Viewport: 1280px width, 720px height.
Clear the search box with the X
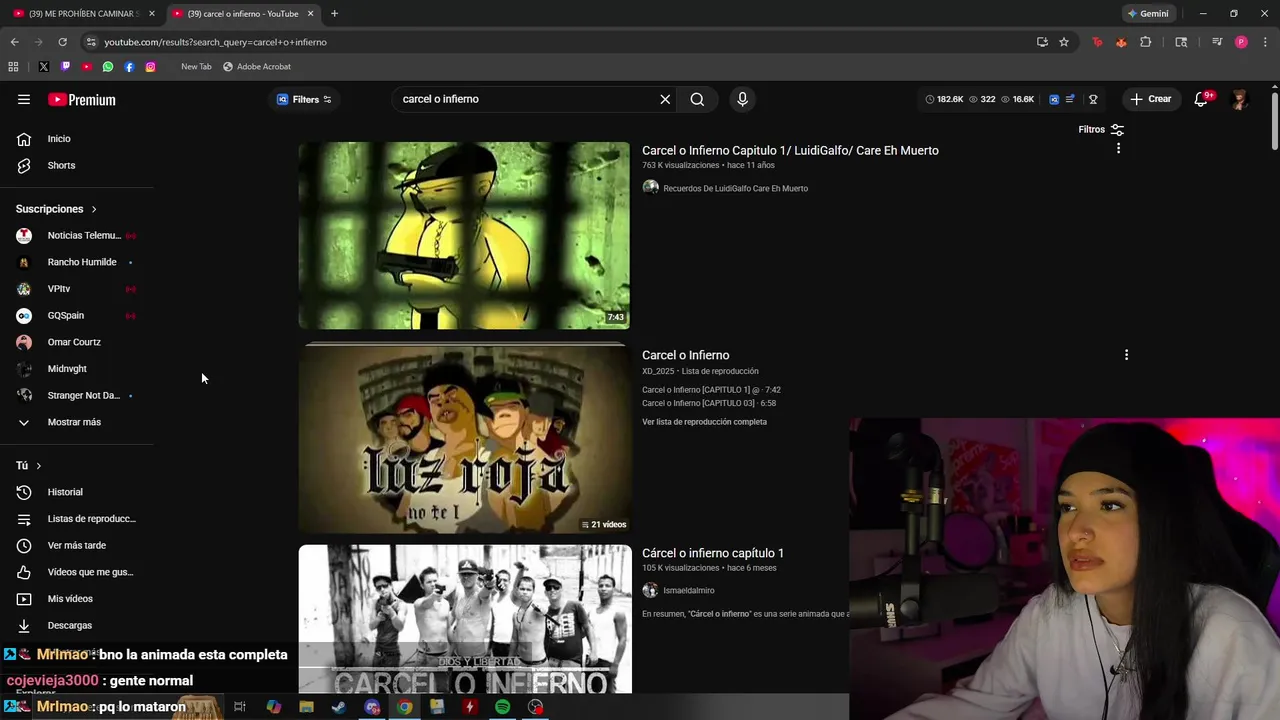665,99
